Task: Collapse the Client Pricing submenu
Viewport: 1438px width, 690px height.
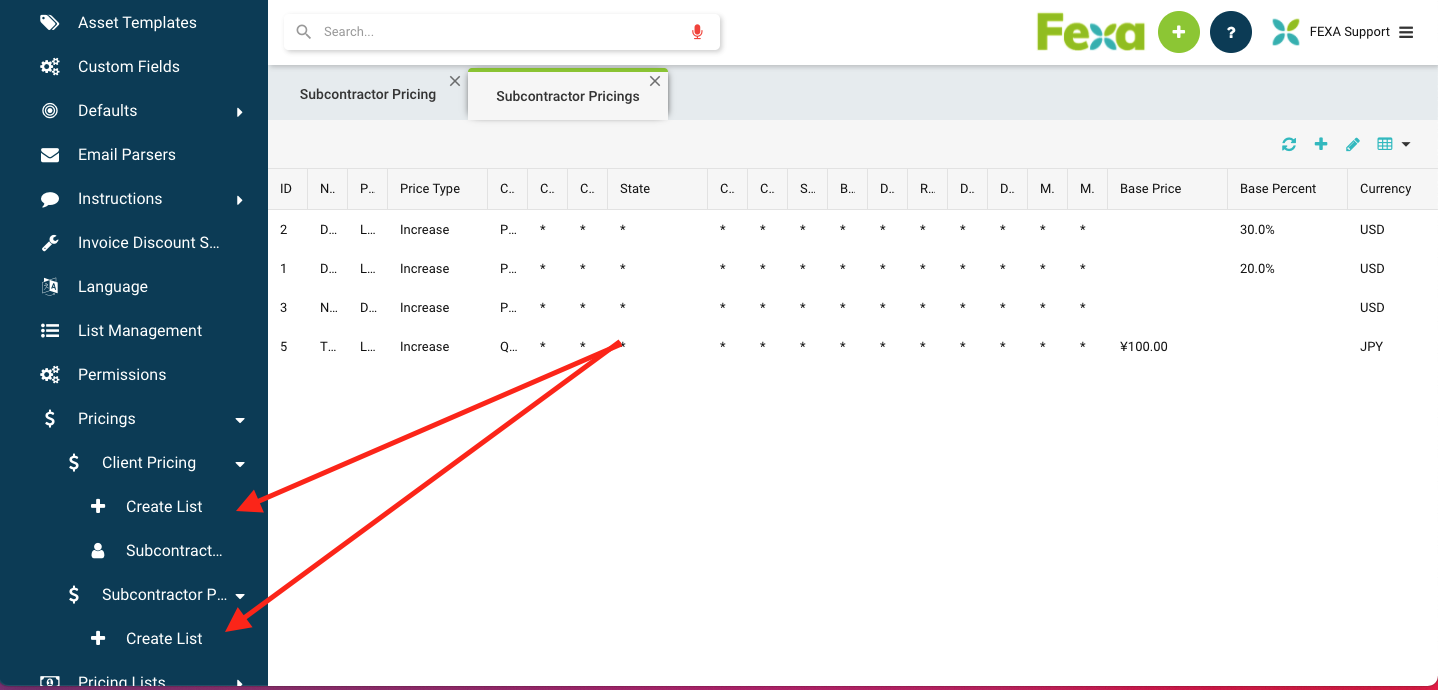Action: (240, 464)
